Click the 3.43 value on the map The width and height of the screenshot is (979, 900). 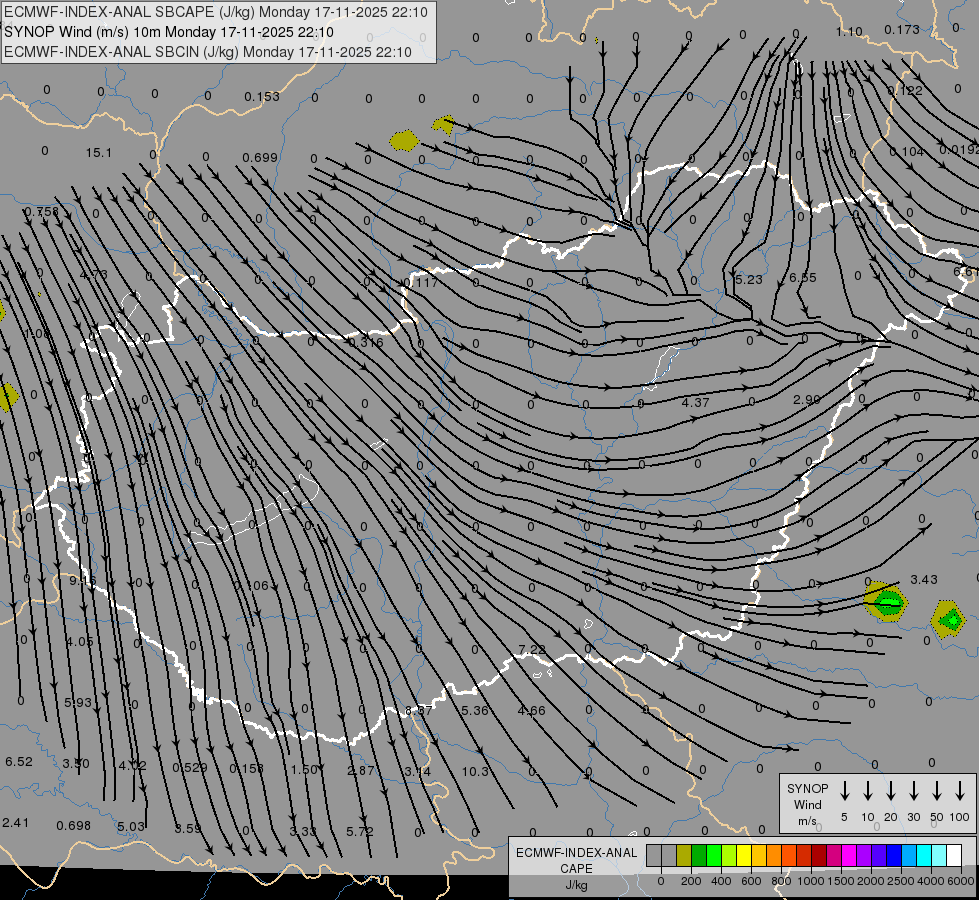pos(924,579)
